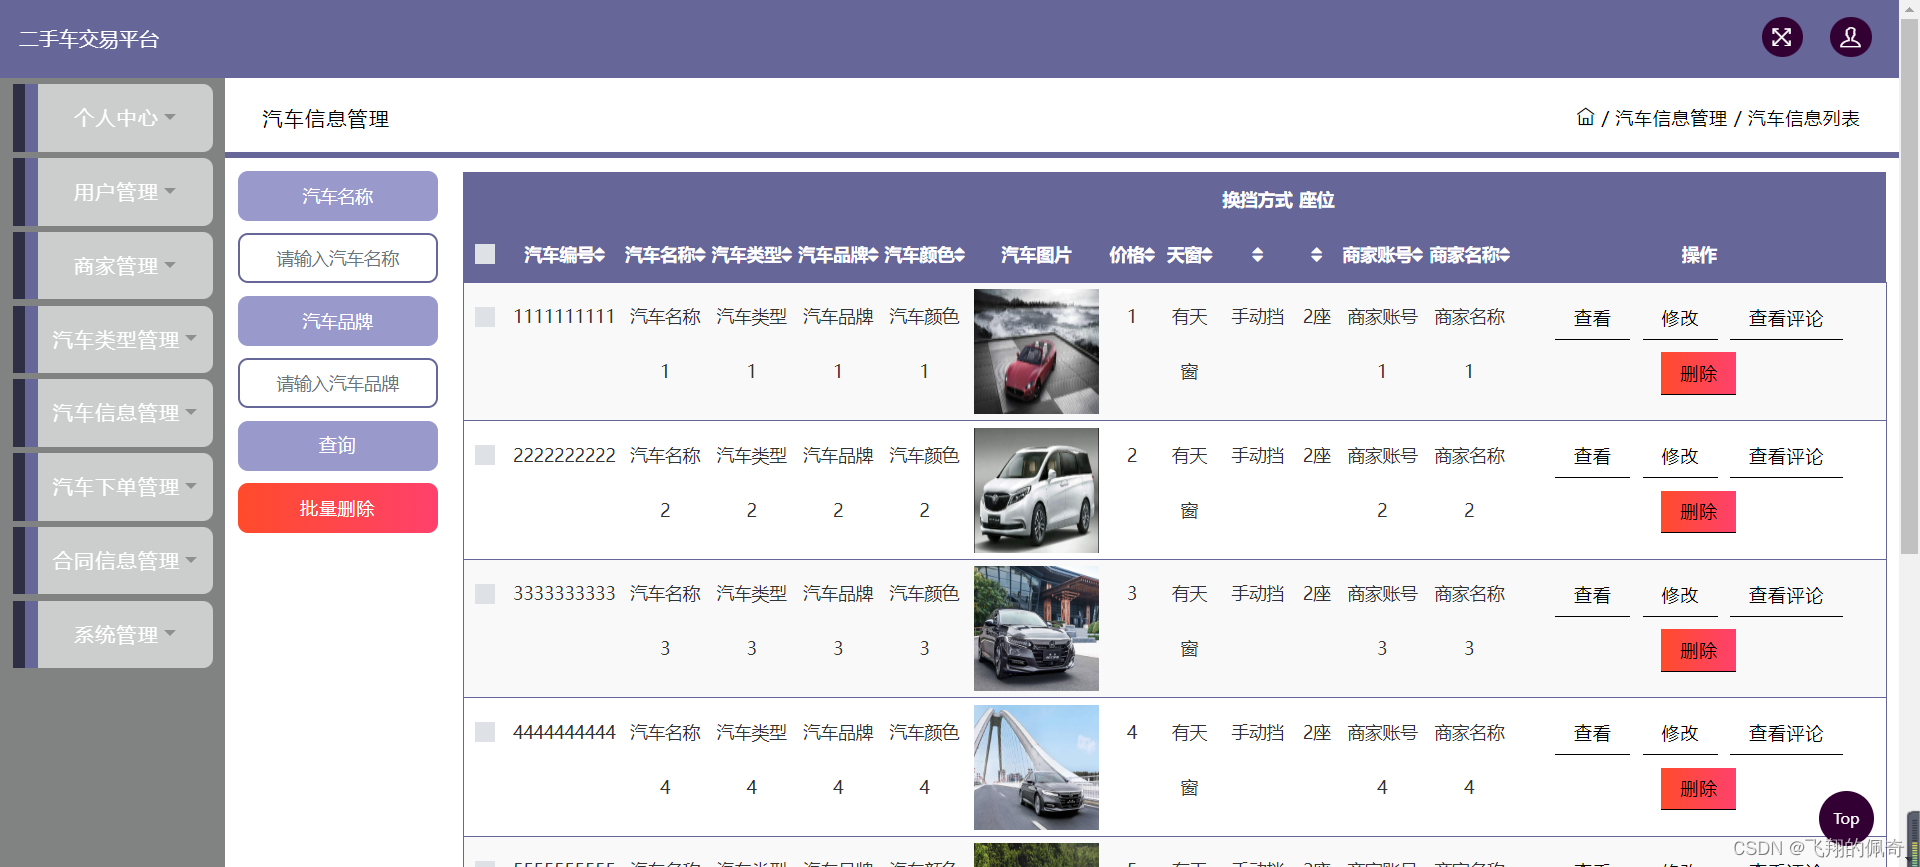Expand the 合同信息管理 sidebar menu

coord(124,561)
